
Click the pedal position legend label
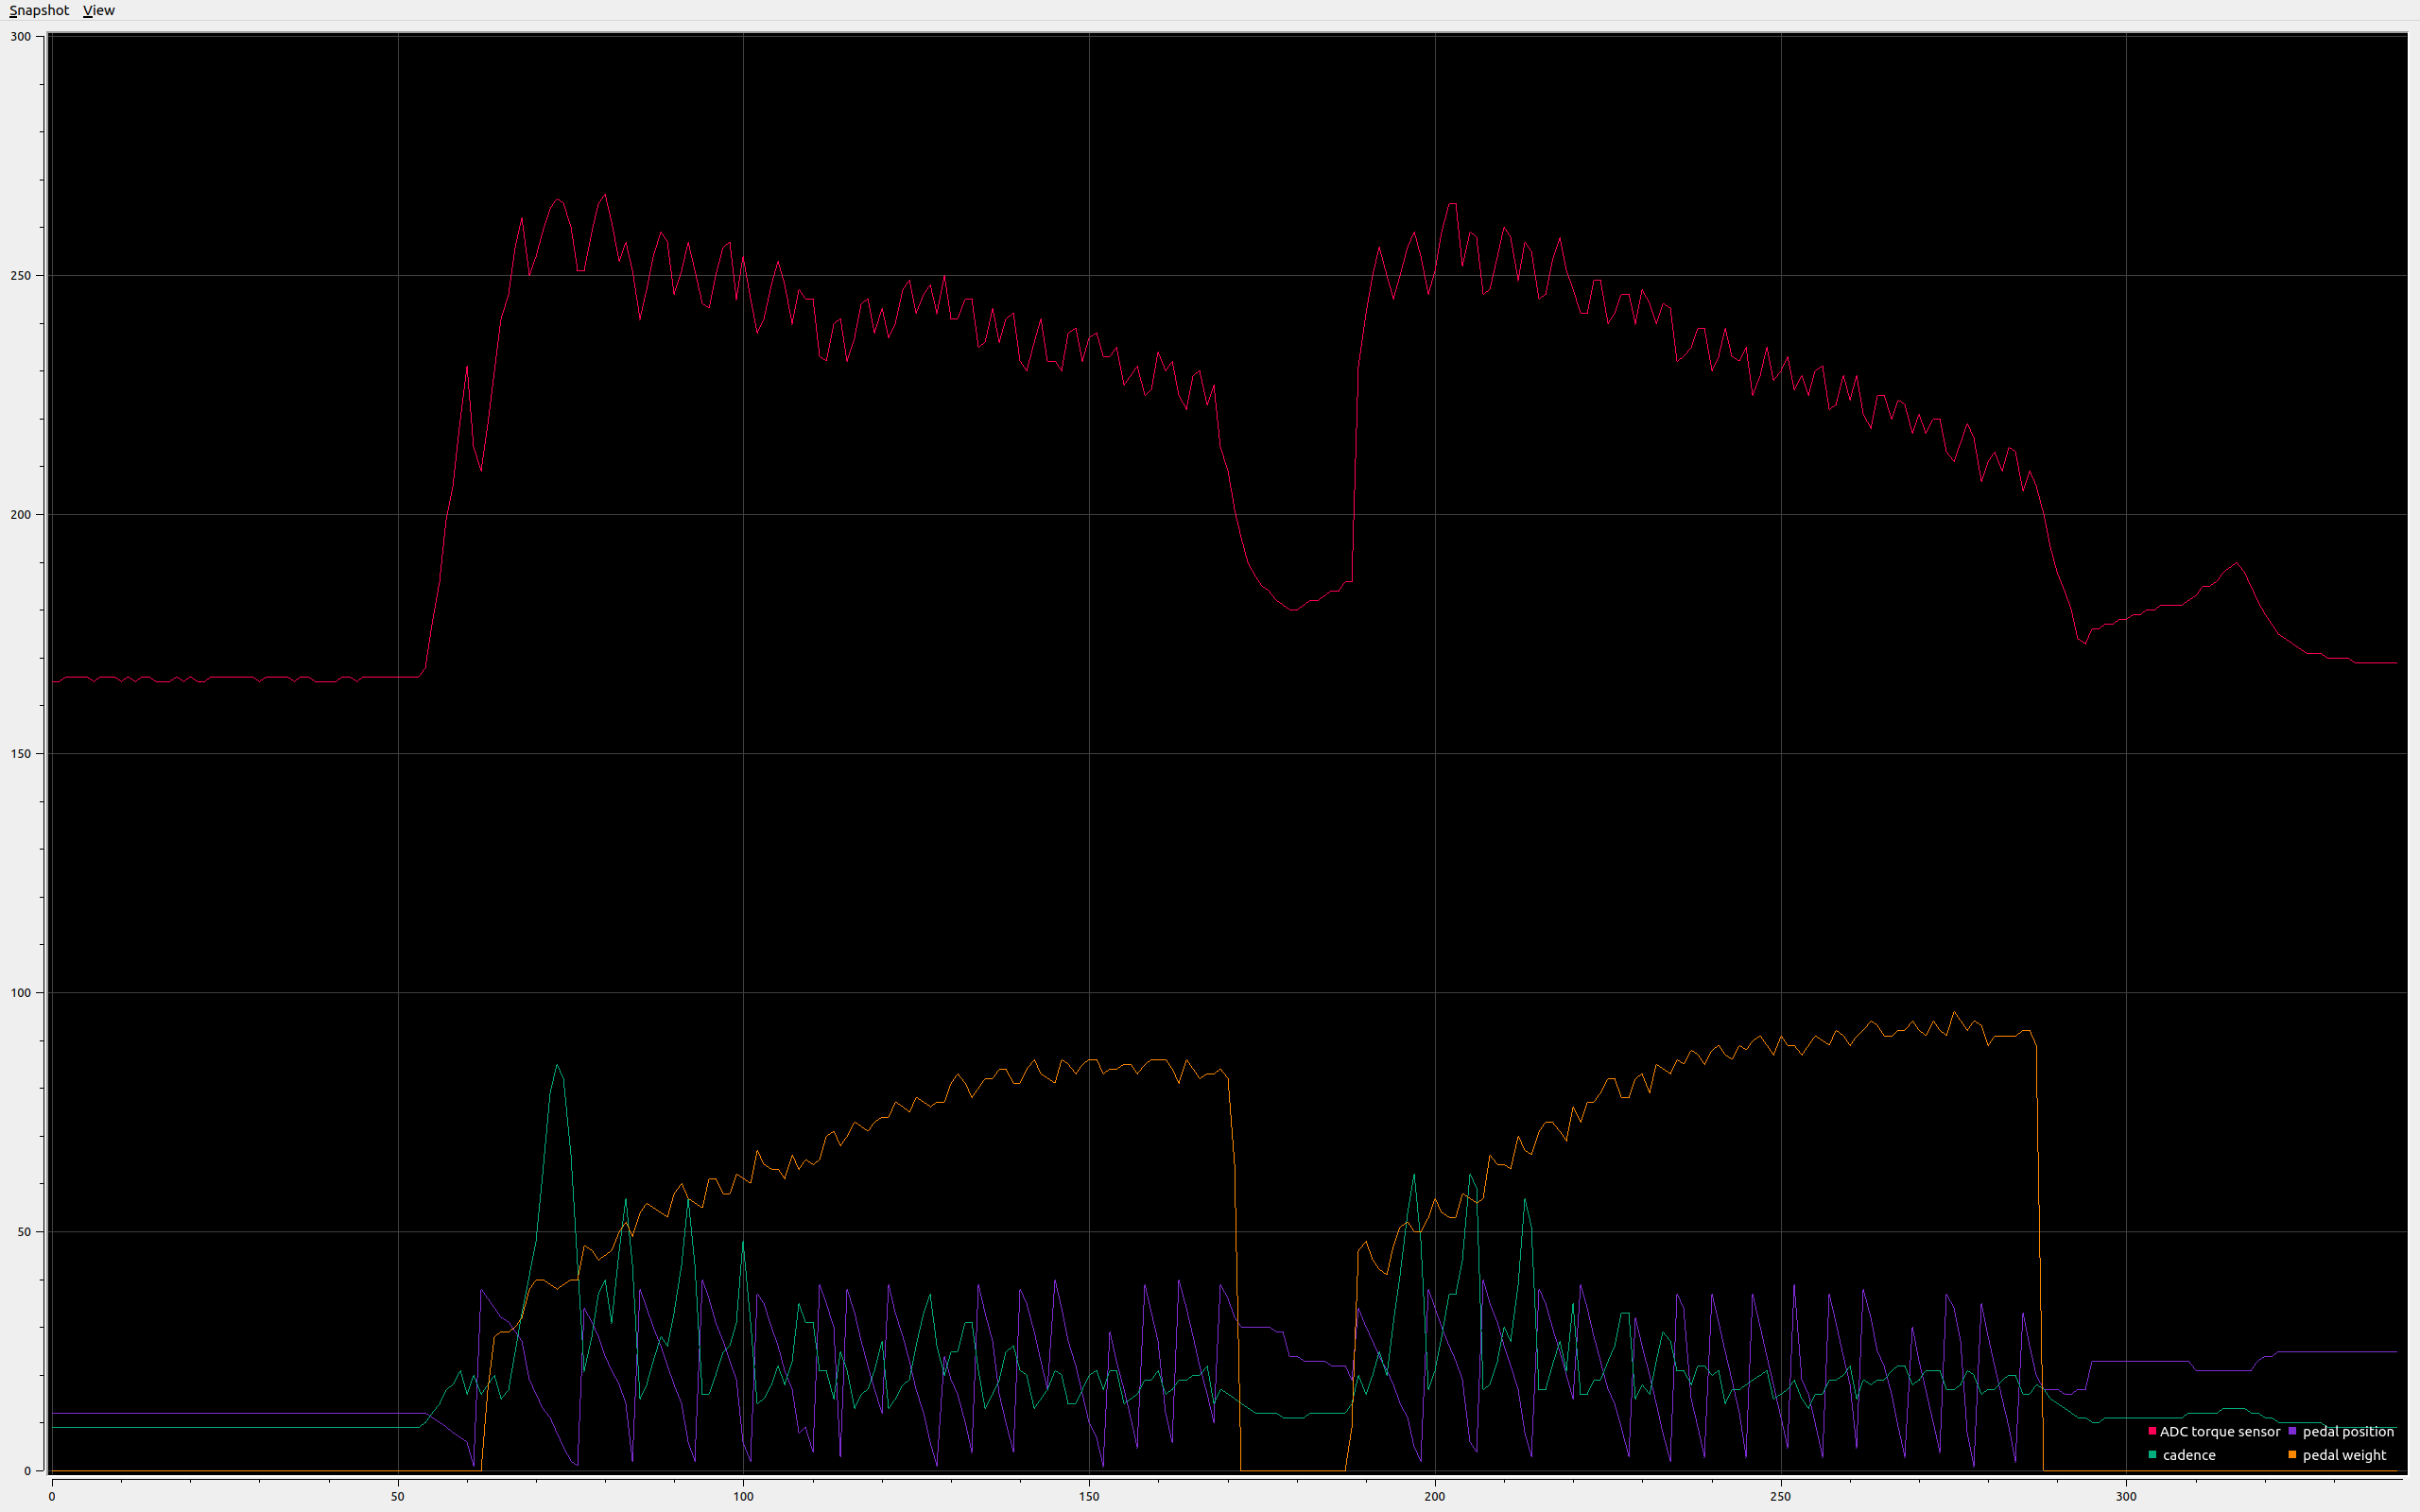point(2348,1432)
